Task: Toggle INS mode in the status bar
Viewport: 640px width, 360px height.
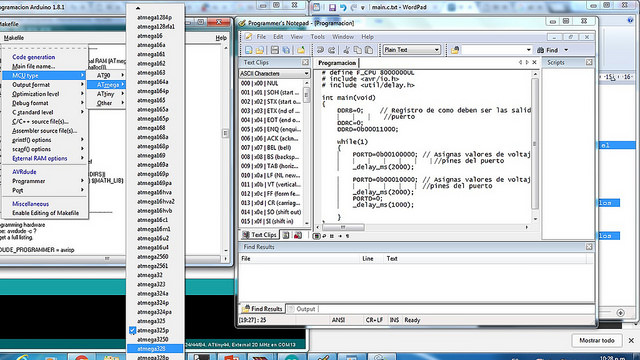Action: pyautogui.click(x=394, y=320)
